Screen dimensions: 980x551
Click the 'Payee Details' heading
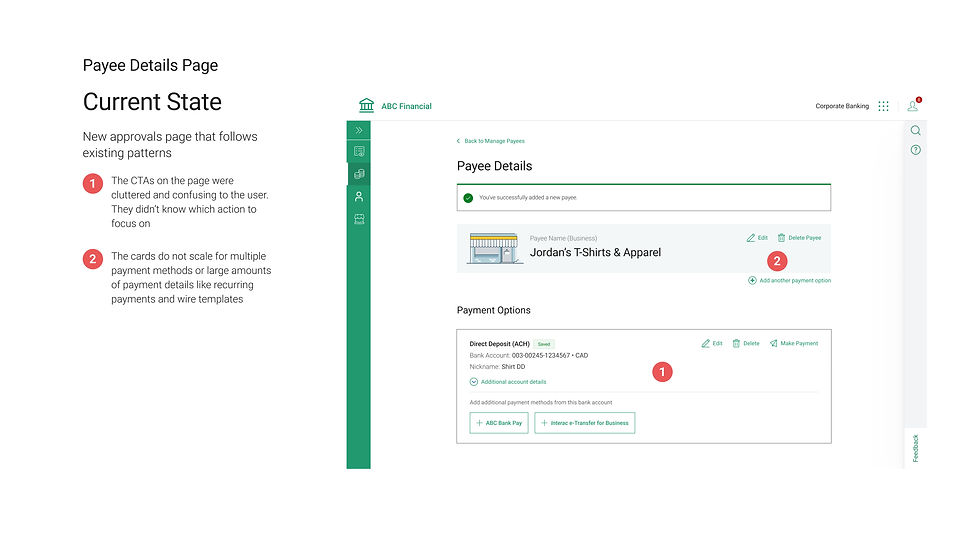(x=494, y=166)
